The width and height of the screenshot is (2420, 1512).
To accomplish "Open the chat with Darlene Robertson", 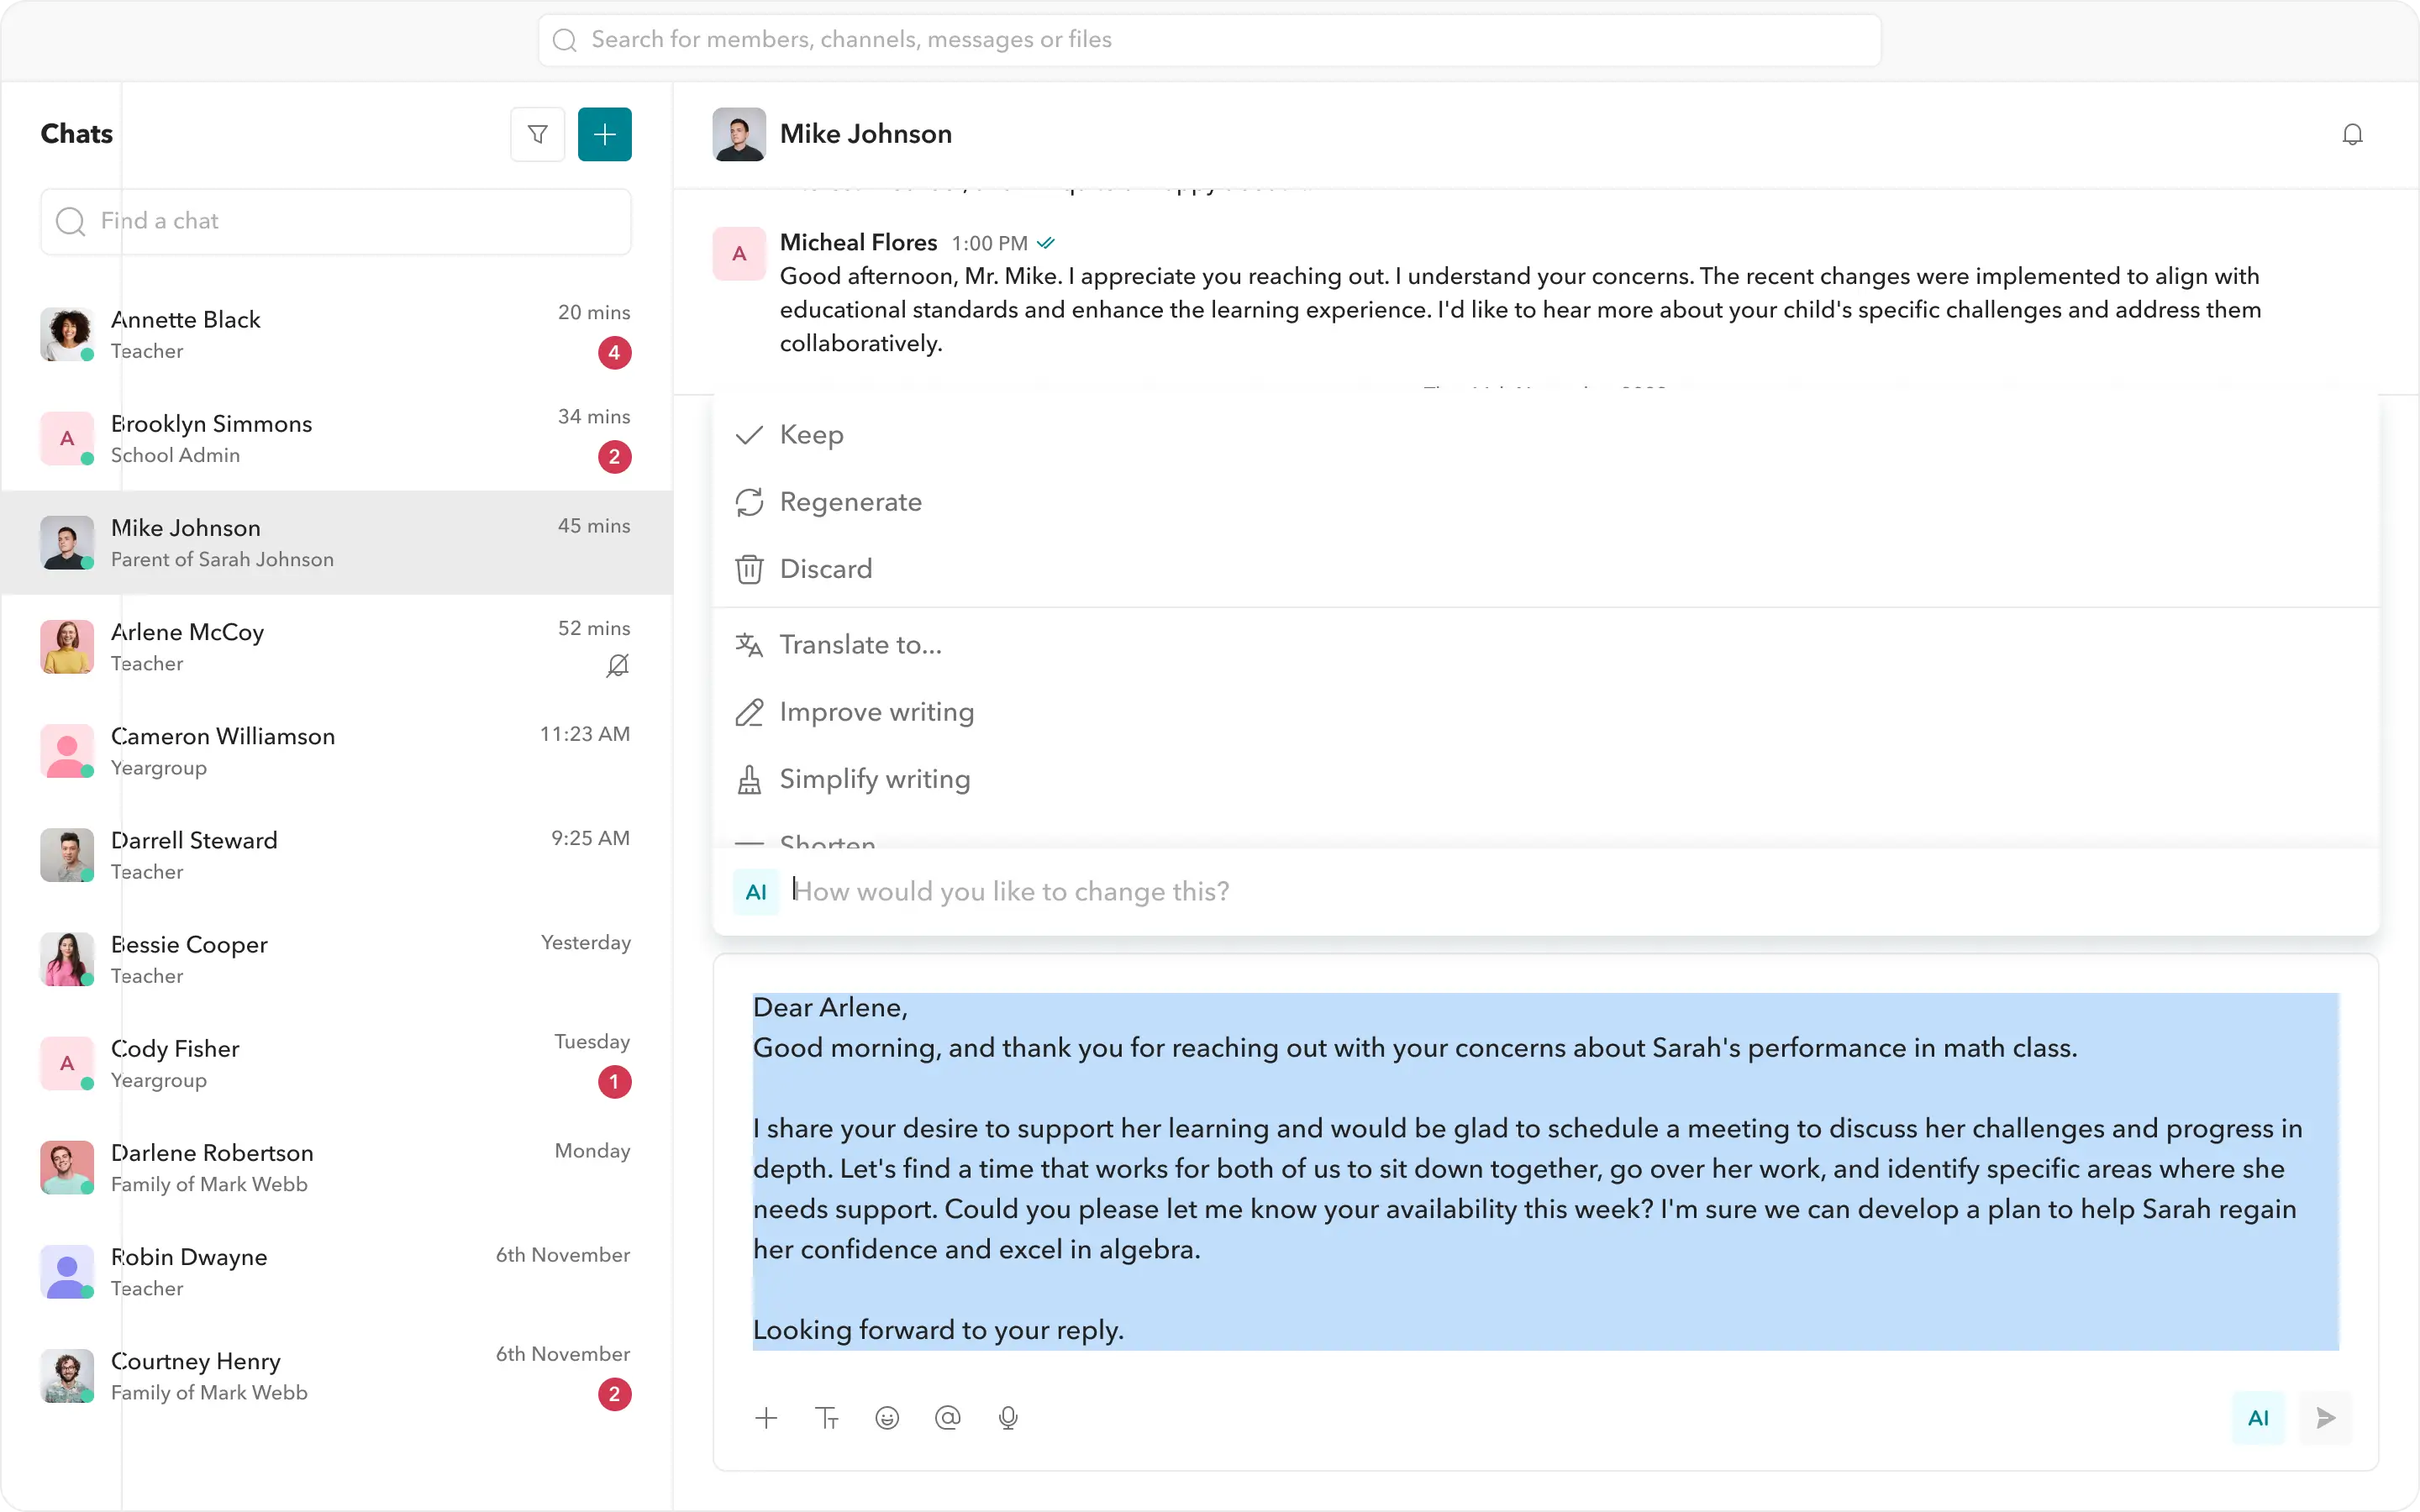I will [336, 1167].
